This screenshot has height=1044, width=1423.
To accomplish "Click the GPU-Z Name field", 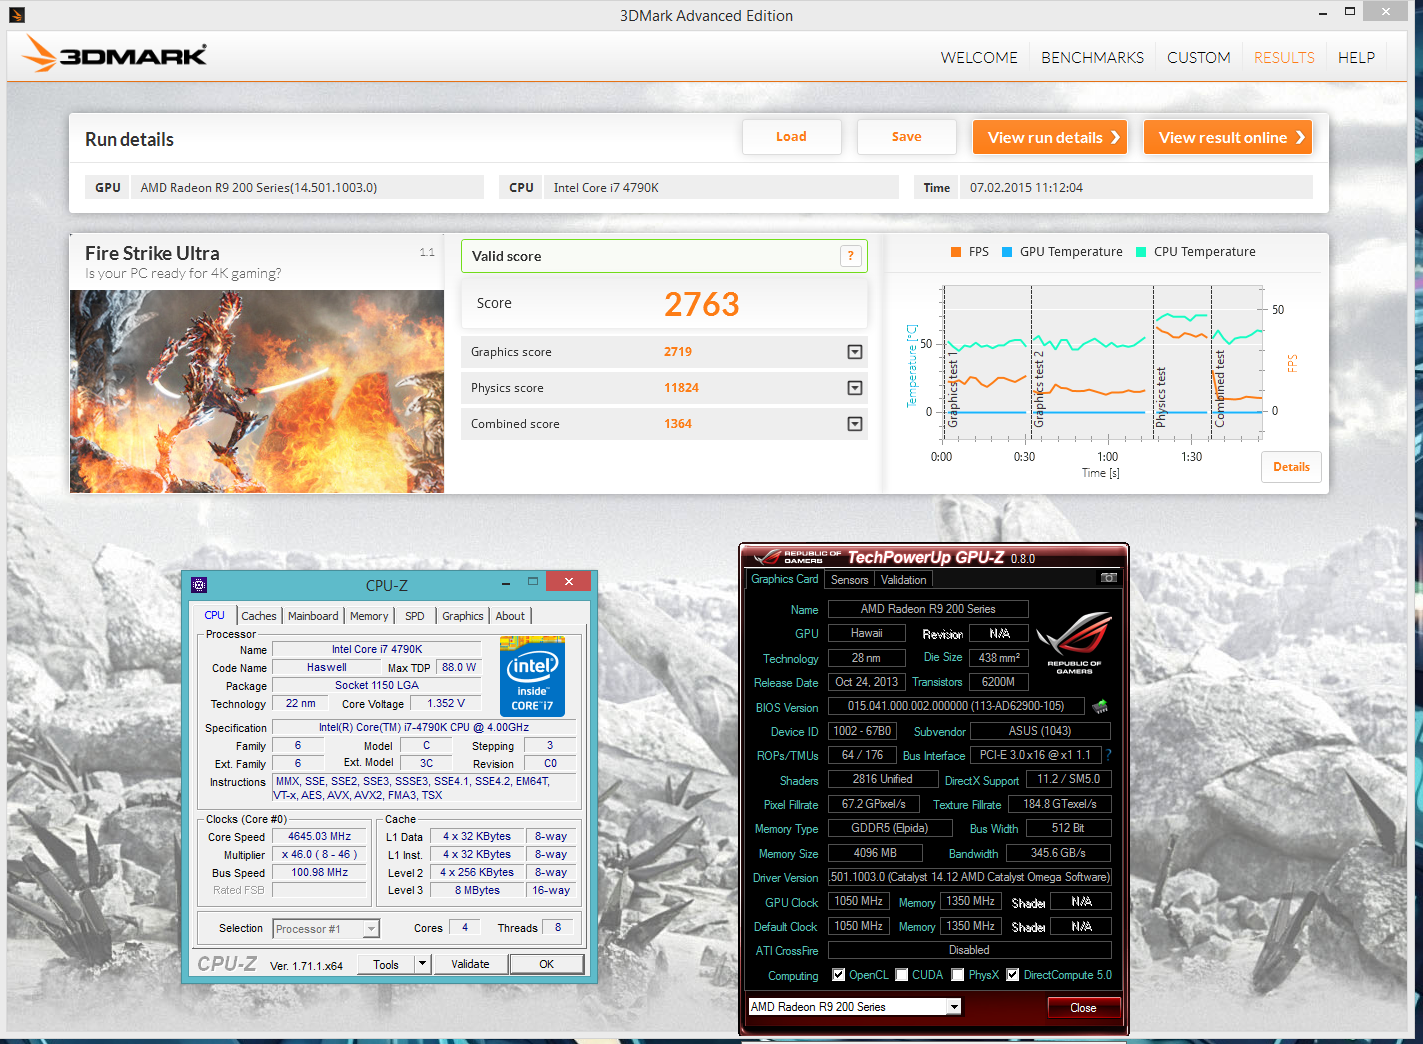I will pos(928,609).
